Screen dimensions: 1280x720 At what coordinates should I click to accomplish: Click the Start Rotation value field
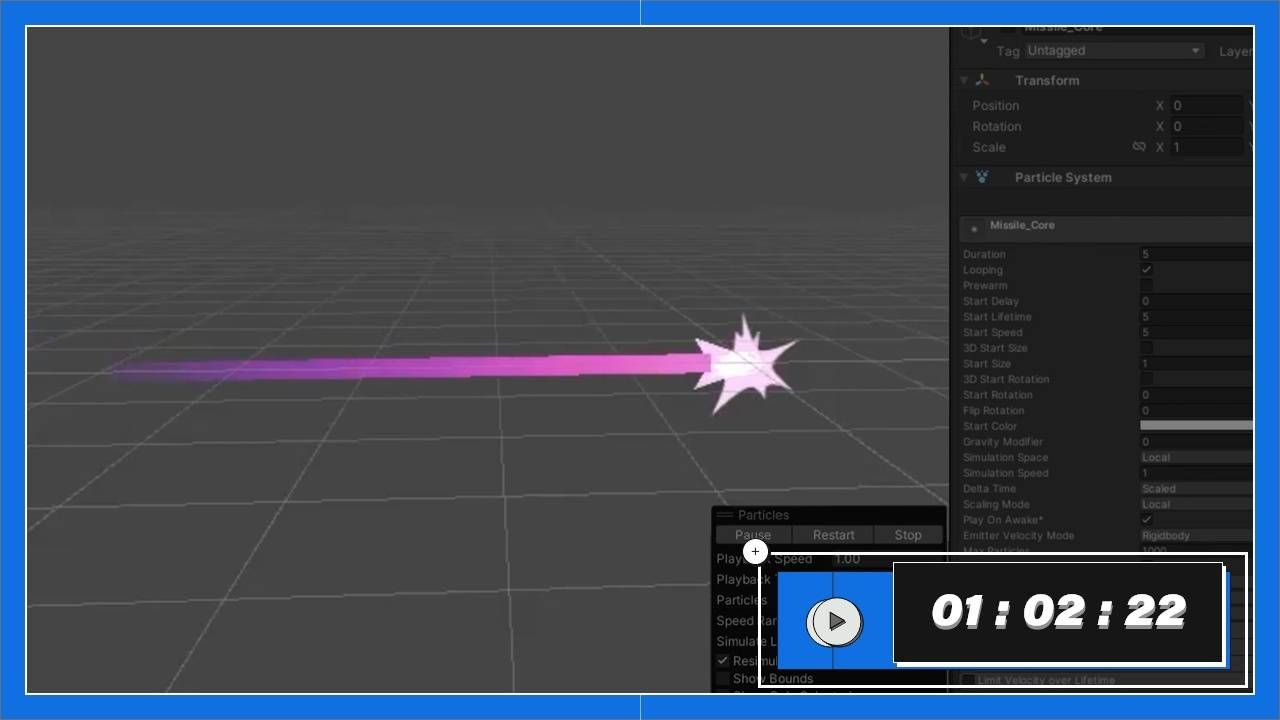point(1196,395)
